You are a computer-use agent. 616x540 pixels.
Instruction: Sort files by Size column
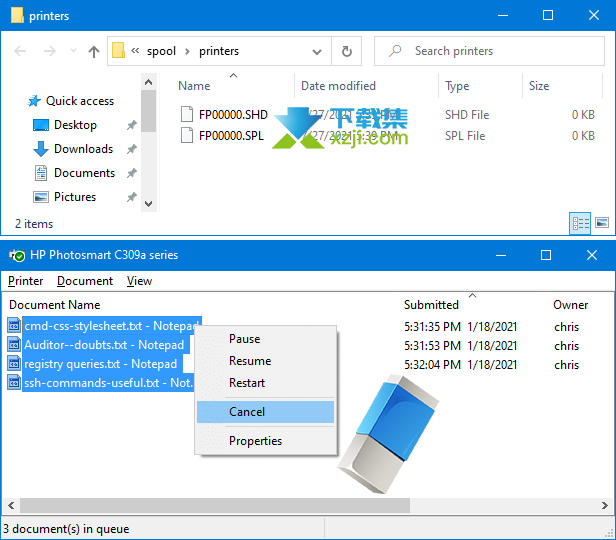(539, 86)
